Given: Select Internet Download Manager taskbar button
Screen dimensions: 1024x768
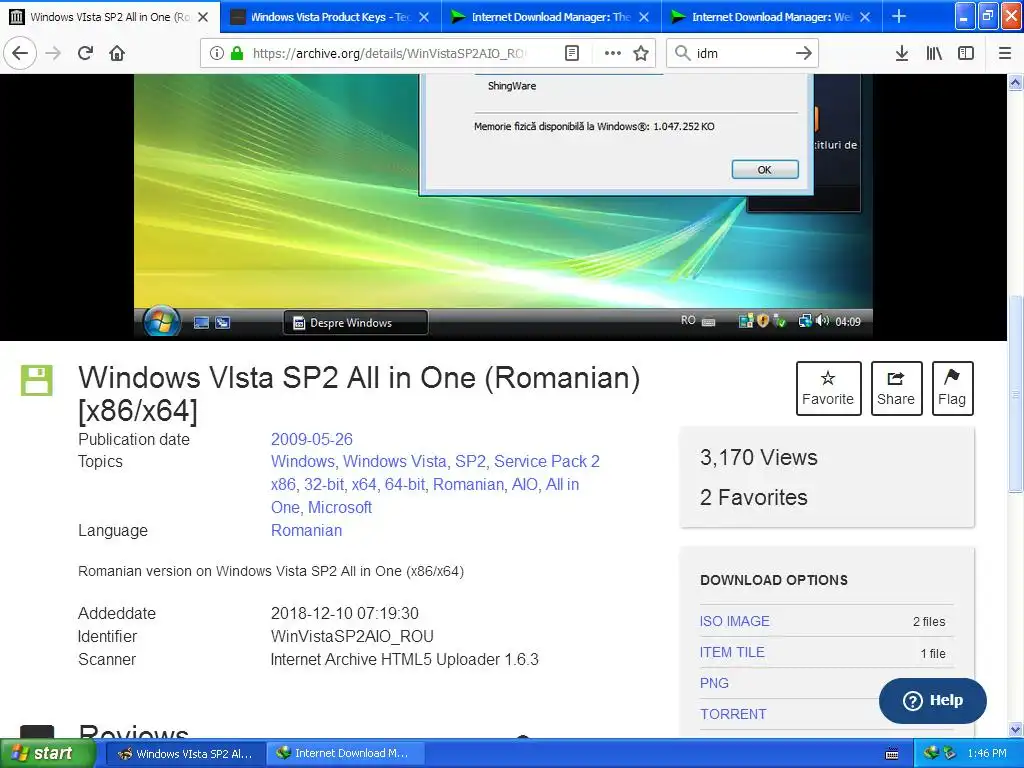Looking at the screenshot, I should point(345,754).
